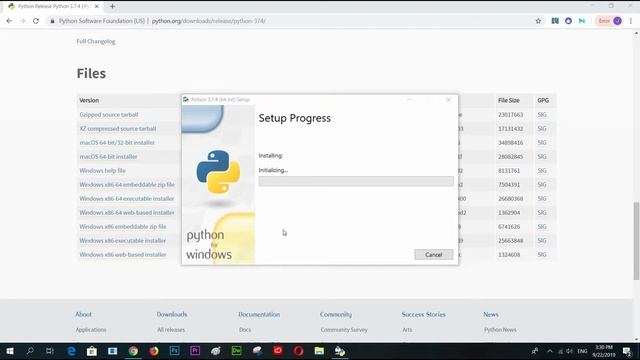Switch to Chrome in taskbar

coord(133,351)
